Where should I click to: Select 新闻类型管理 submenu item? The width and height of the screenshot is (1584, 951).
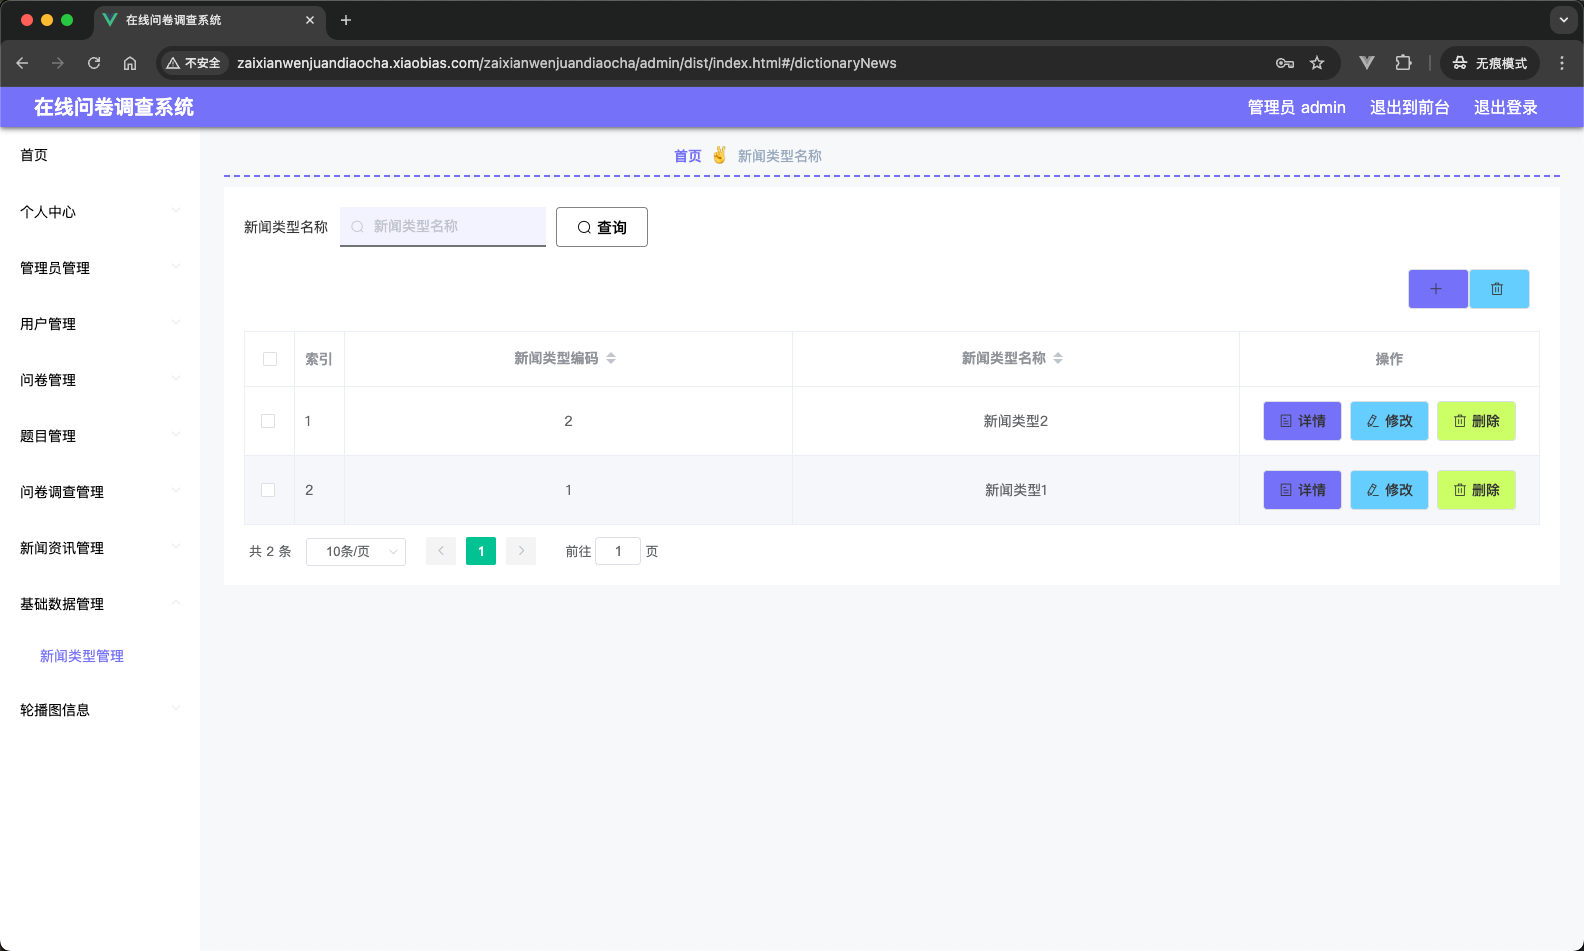(x=82, y=656)
